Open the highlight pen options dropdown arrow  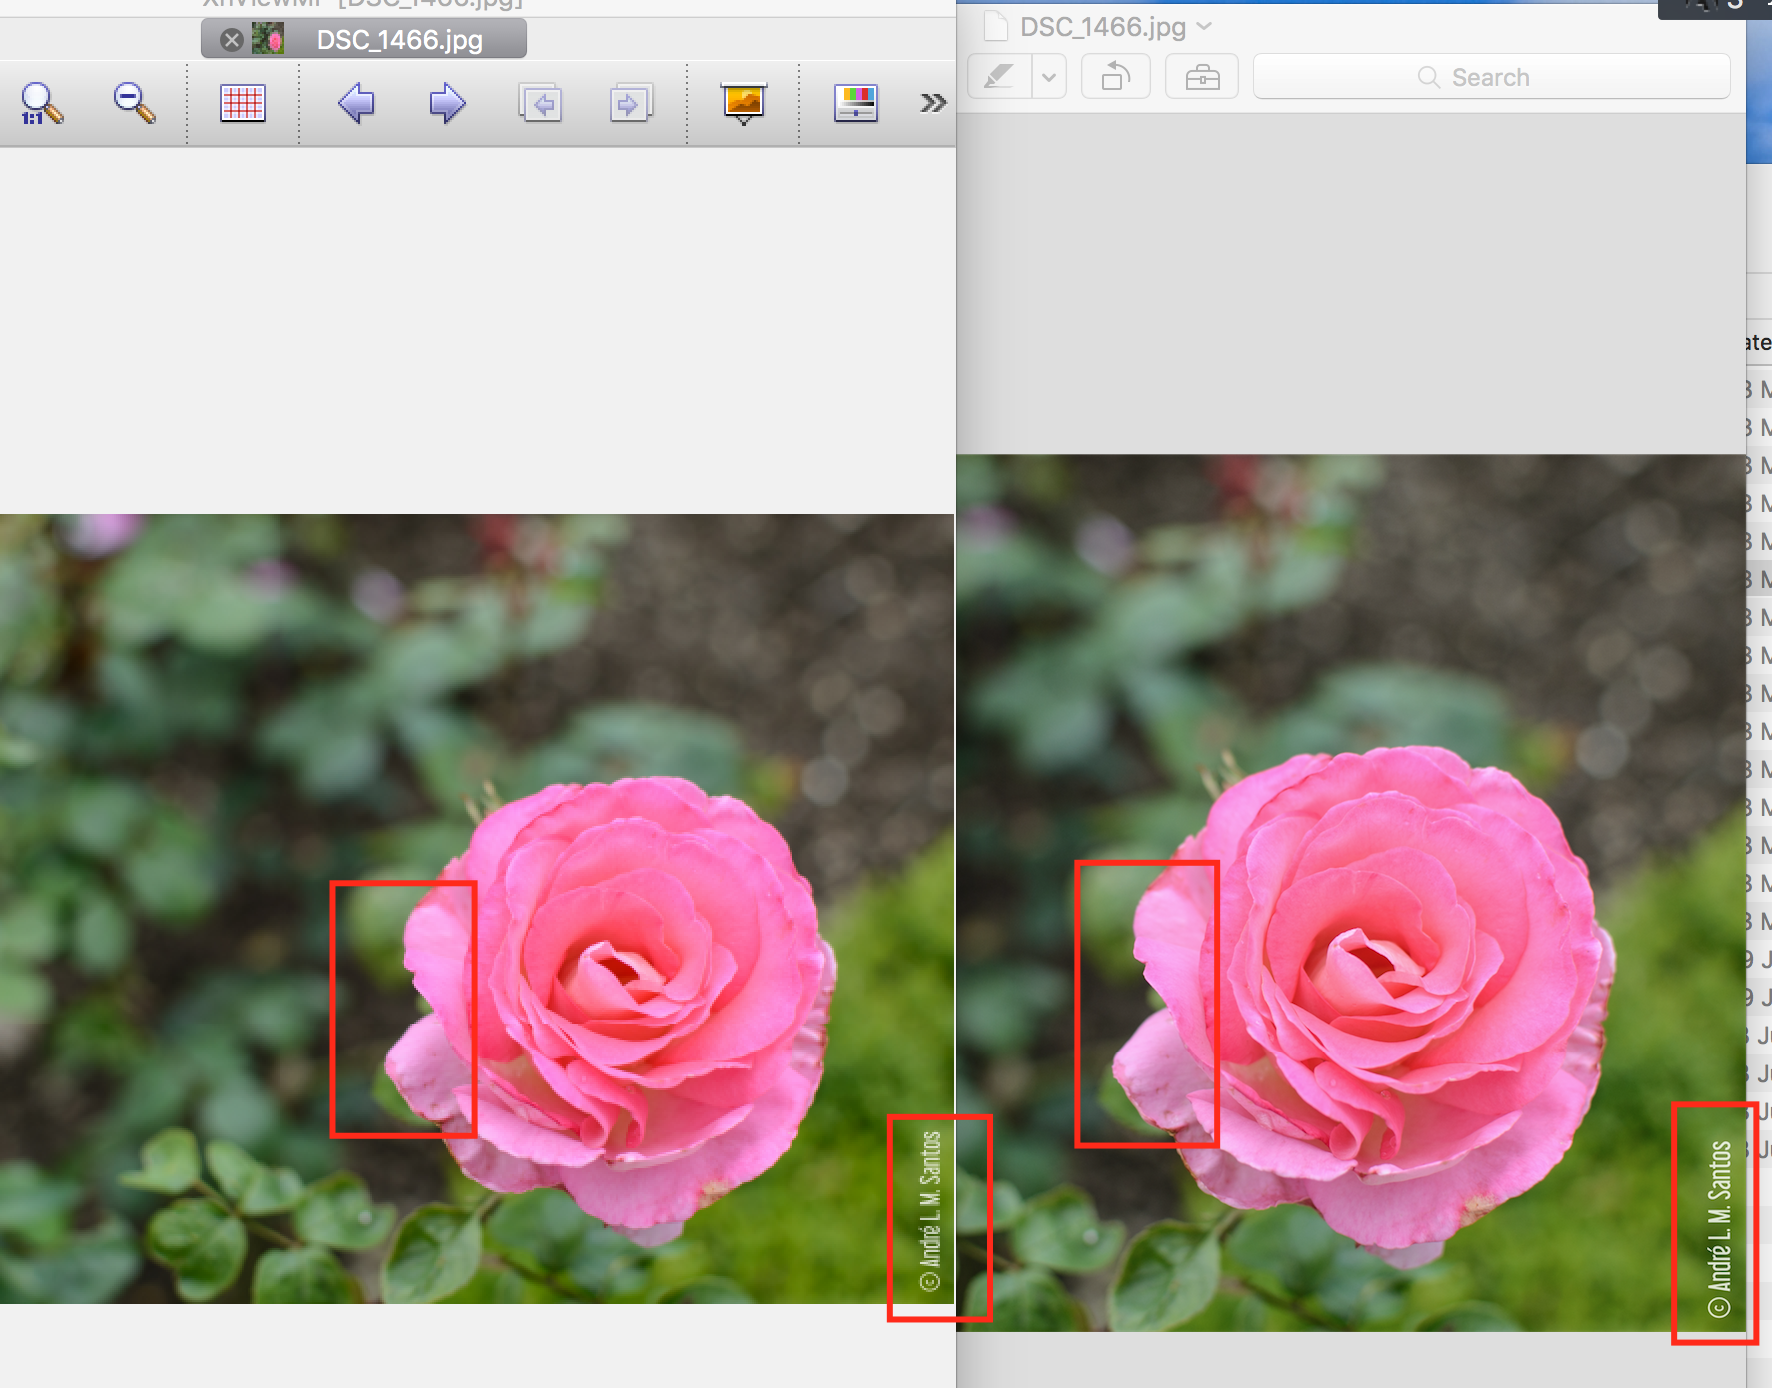tap(1048, 77)
